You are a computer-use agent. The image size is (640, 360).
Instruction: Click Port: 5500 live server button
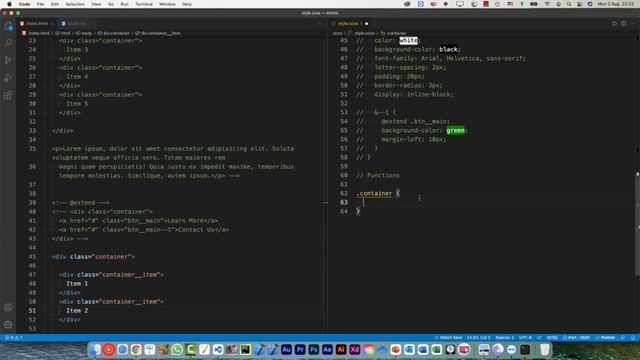576,338
